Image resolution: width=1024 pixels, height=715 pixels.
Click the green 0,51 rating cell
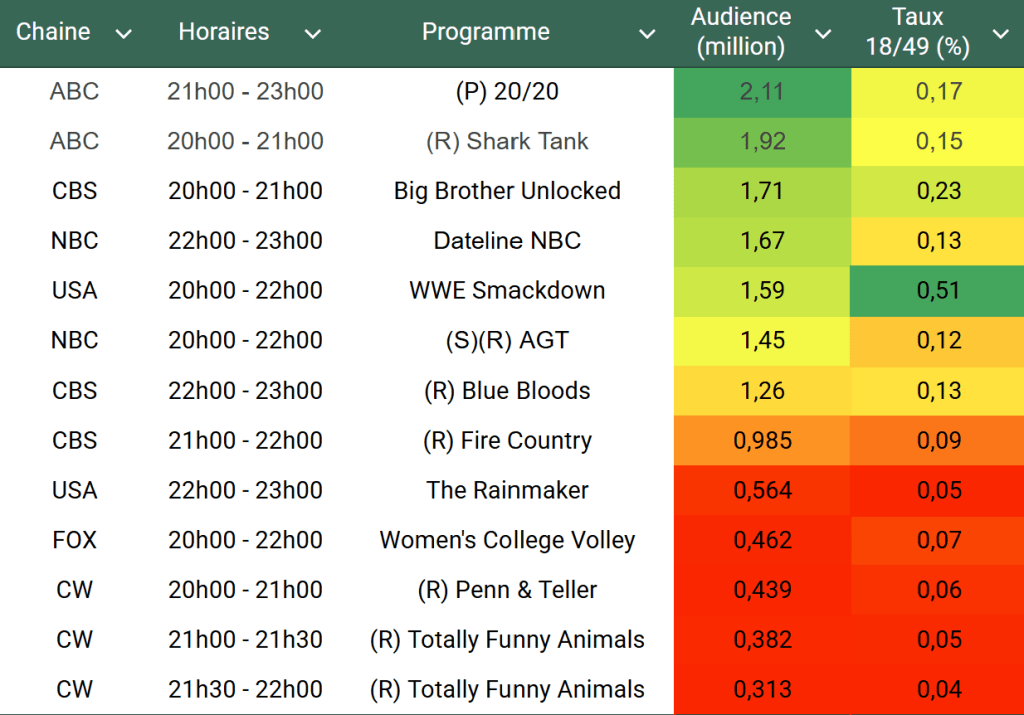point(938,291)
